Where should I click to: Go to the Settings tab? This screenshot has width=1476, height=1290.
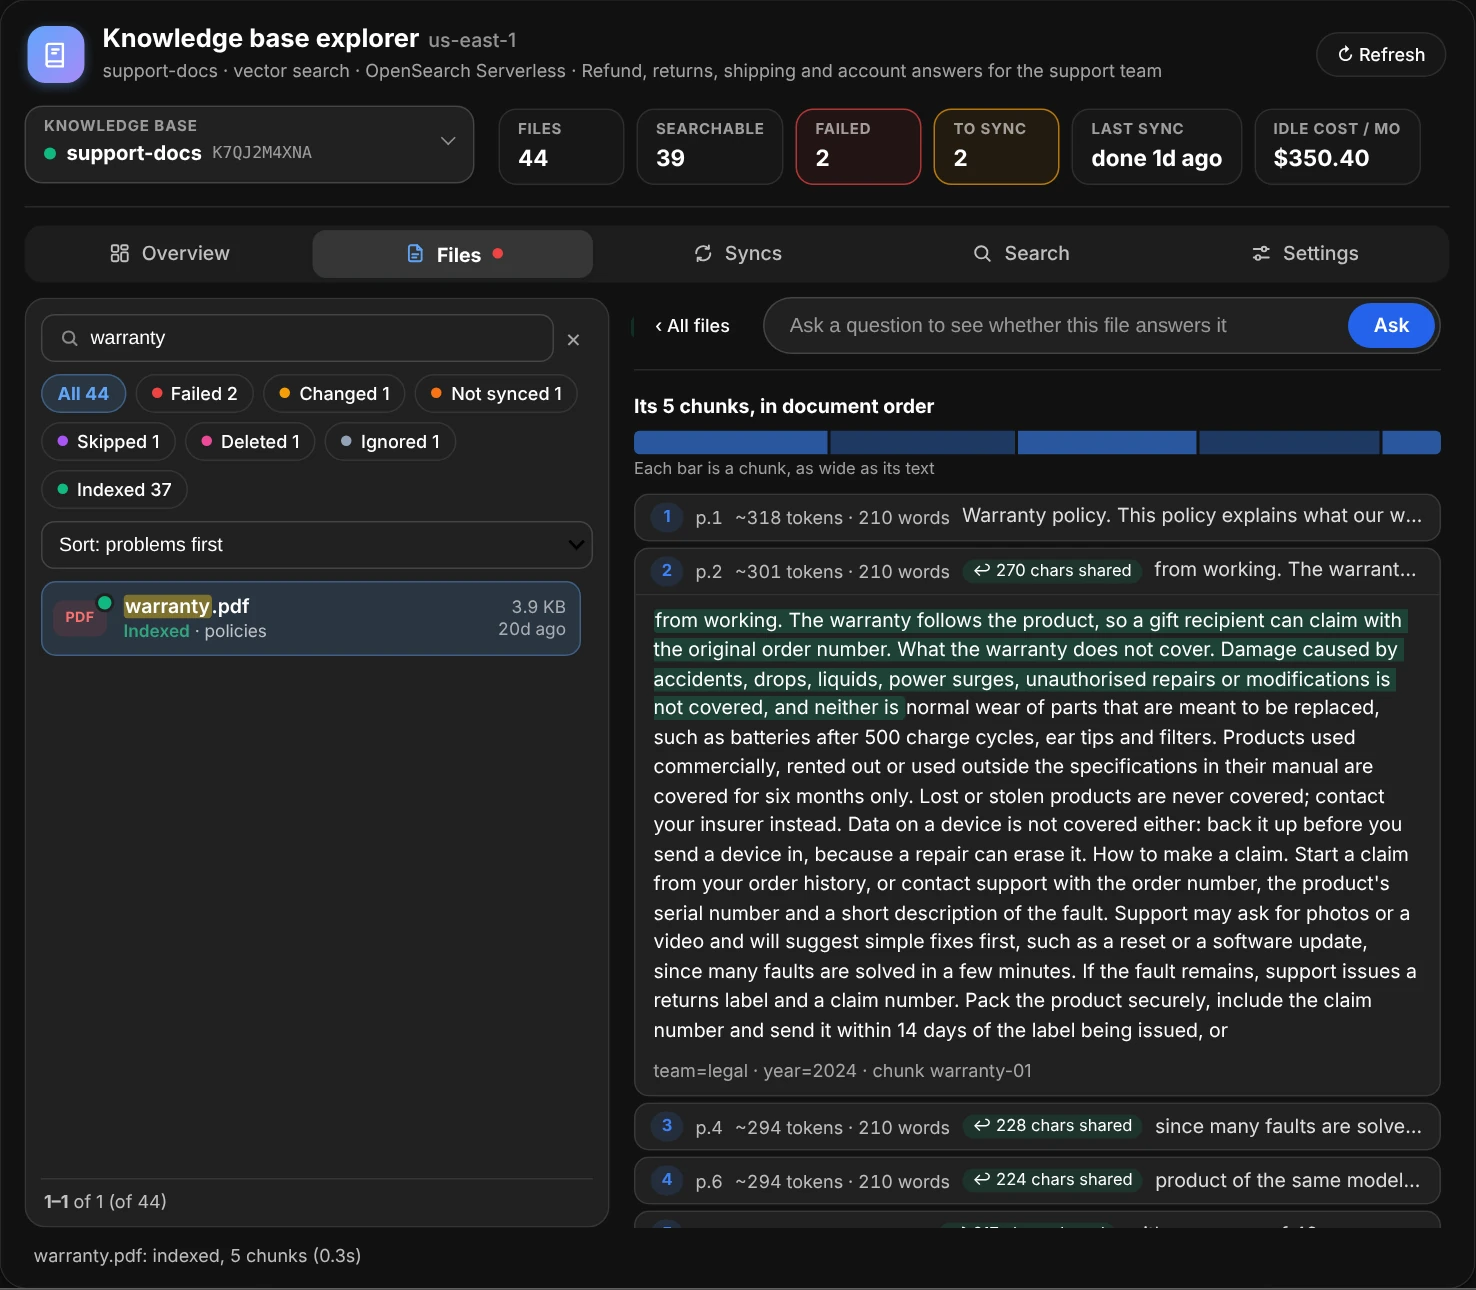pos(1305,254)
